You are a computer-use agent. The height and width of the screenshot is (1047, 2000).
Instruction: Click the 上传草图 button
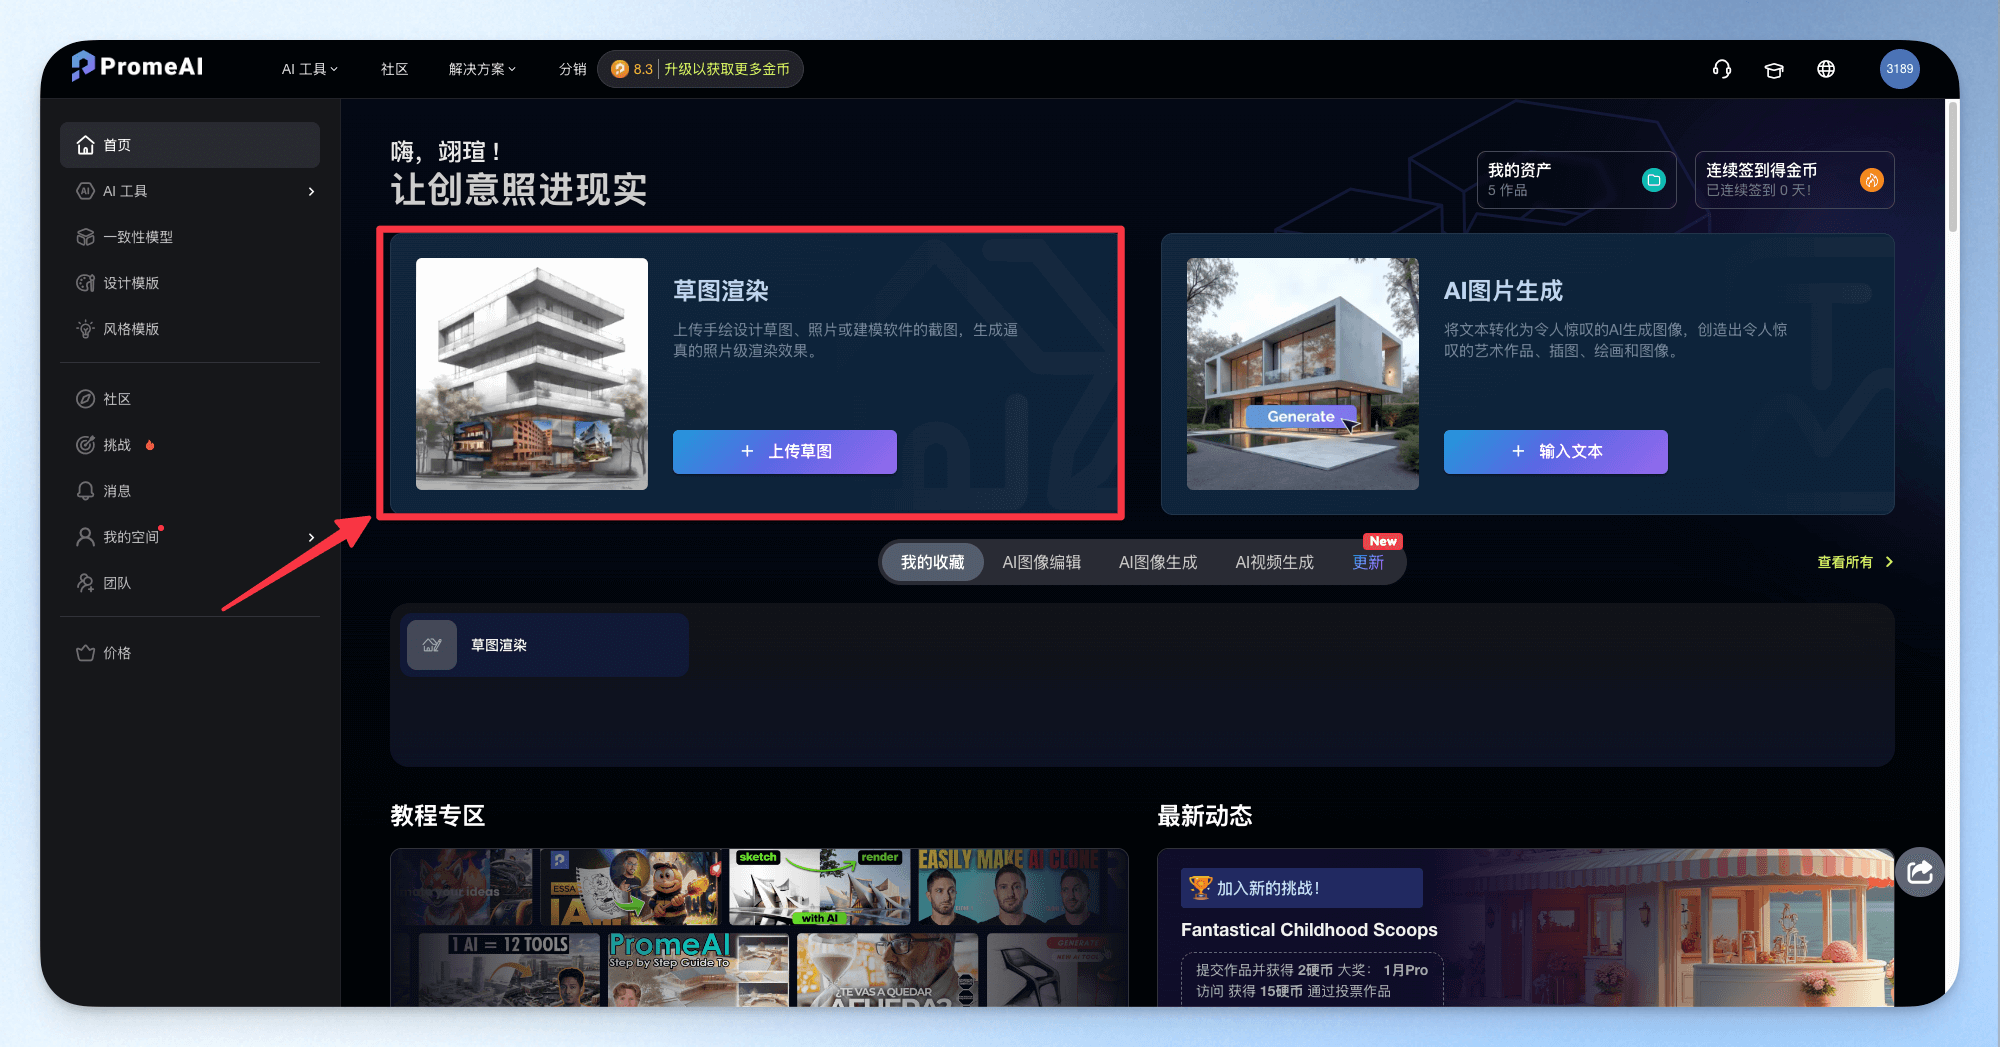(785, 452)
